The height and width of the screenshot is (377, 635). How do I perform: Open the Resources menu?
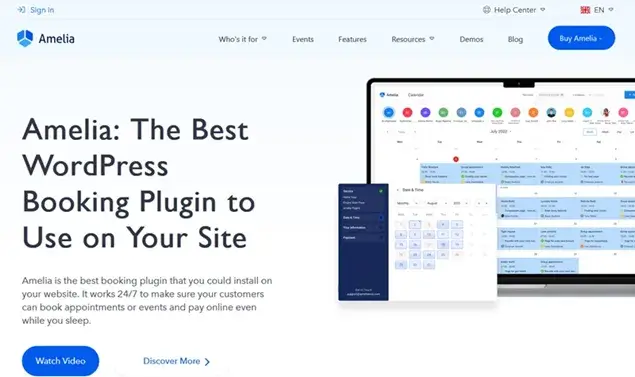(408, 39)
